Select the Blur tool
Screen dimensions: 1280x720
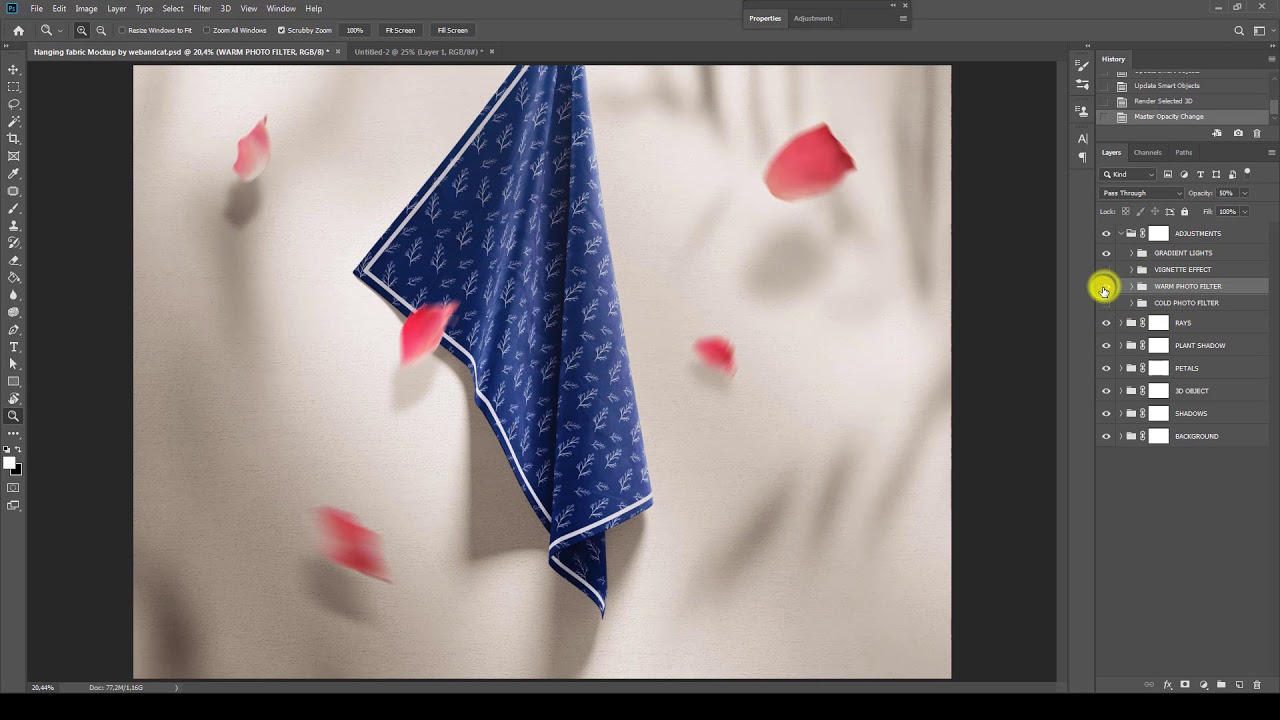[14, 295]
